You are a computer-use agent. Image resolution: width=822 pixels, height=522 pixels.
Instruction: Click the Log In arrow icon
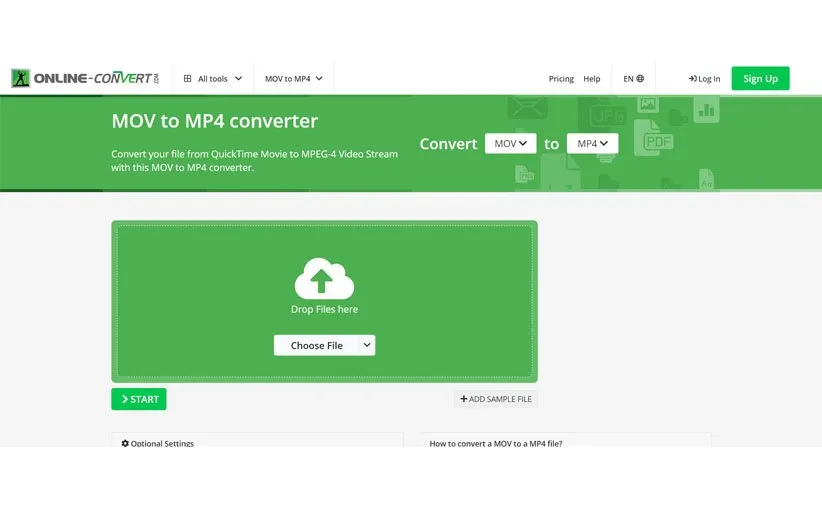[x=692, y=79]
